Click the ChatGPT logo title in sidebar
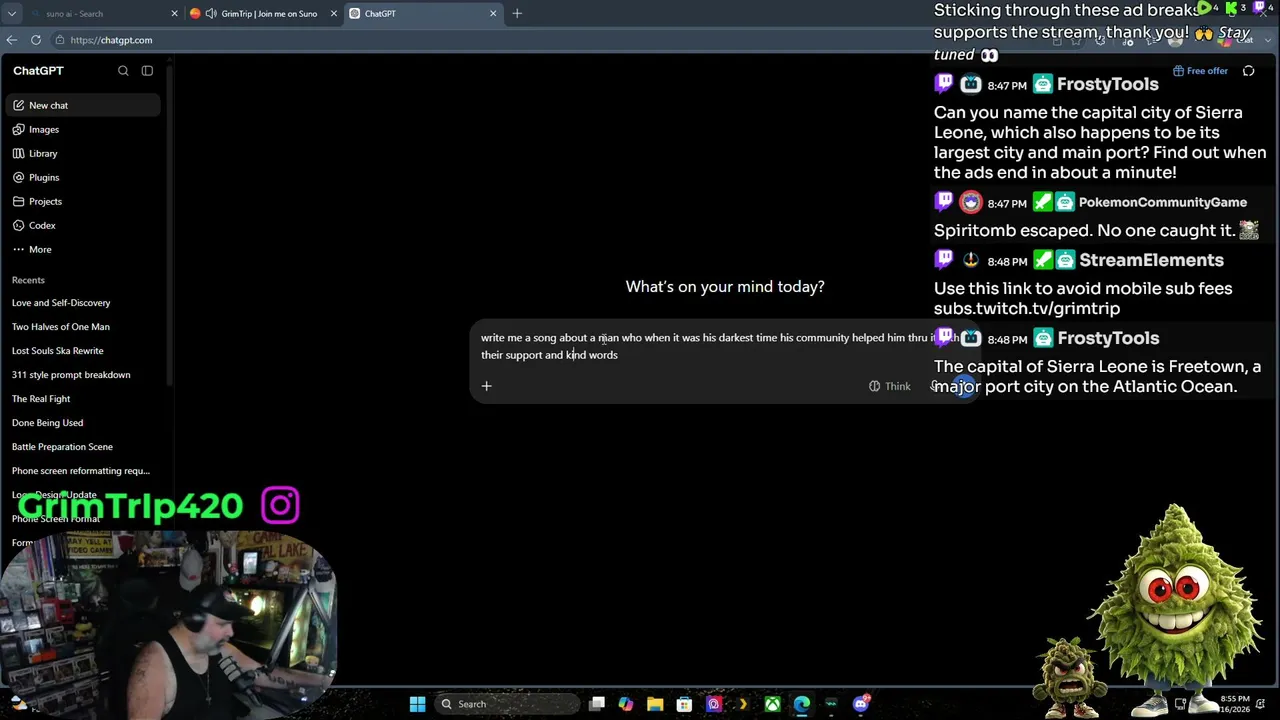 (x=38, y=71)
